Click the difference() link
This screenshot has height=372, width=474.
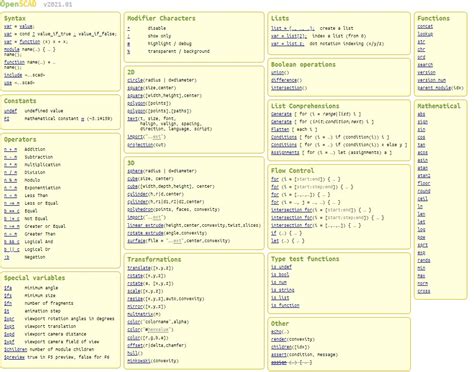284,80
